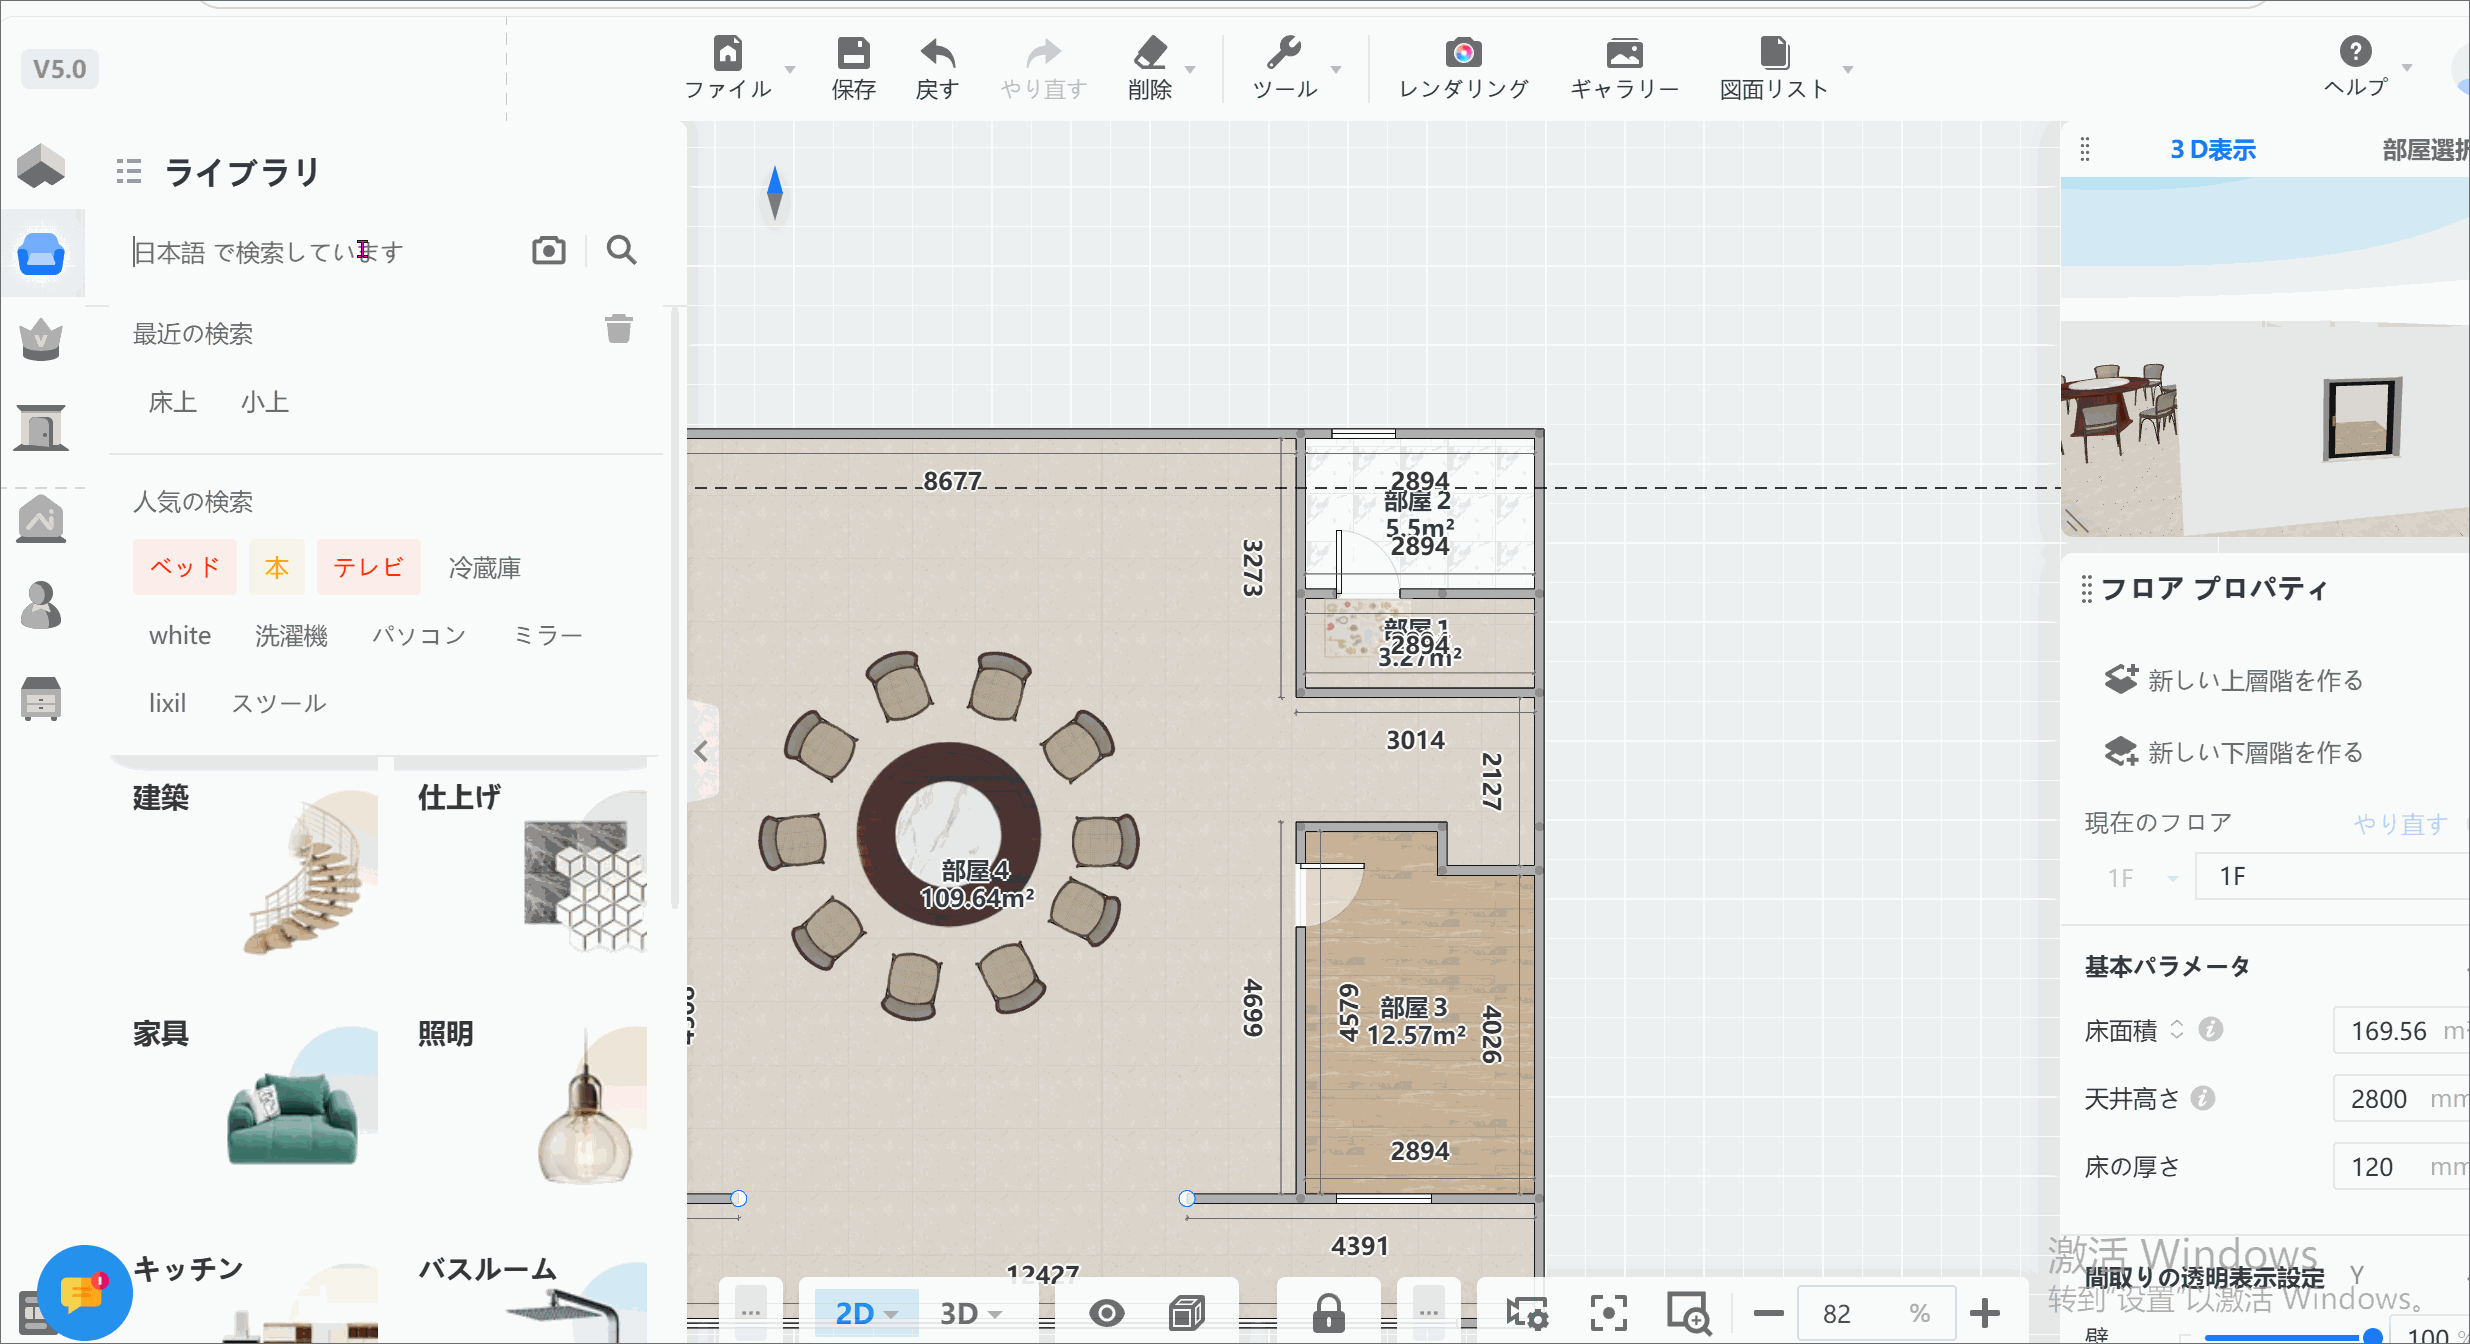Select the floor plan cube sidebar icon
The image size is (2470, 1344).
[x=41, y=165]
